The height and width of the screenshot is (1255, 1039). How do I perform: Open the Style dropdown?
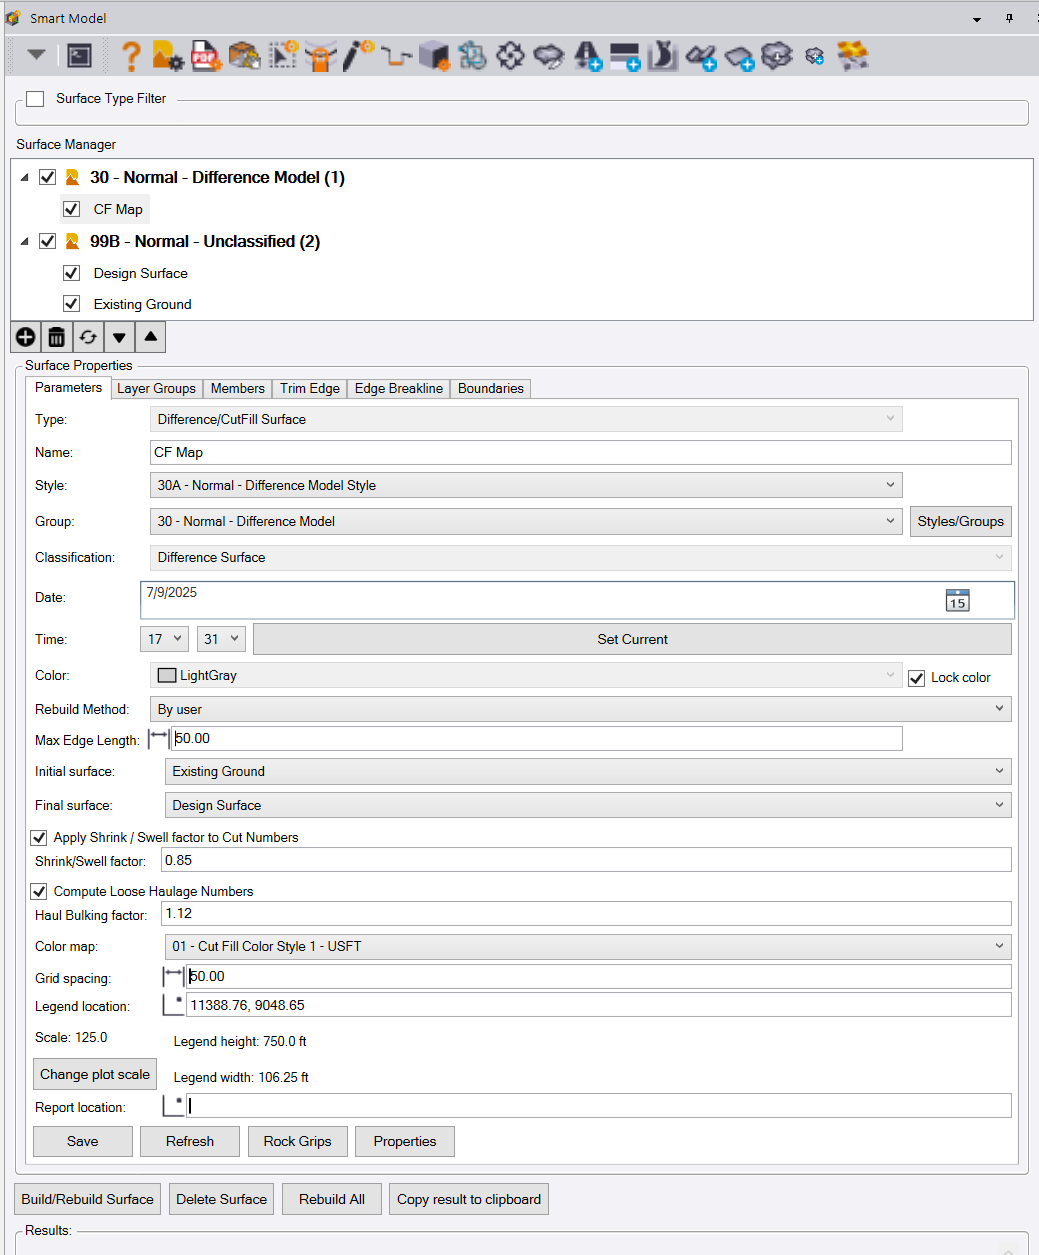pos(526,485)
